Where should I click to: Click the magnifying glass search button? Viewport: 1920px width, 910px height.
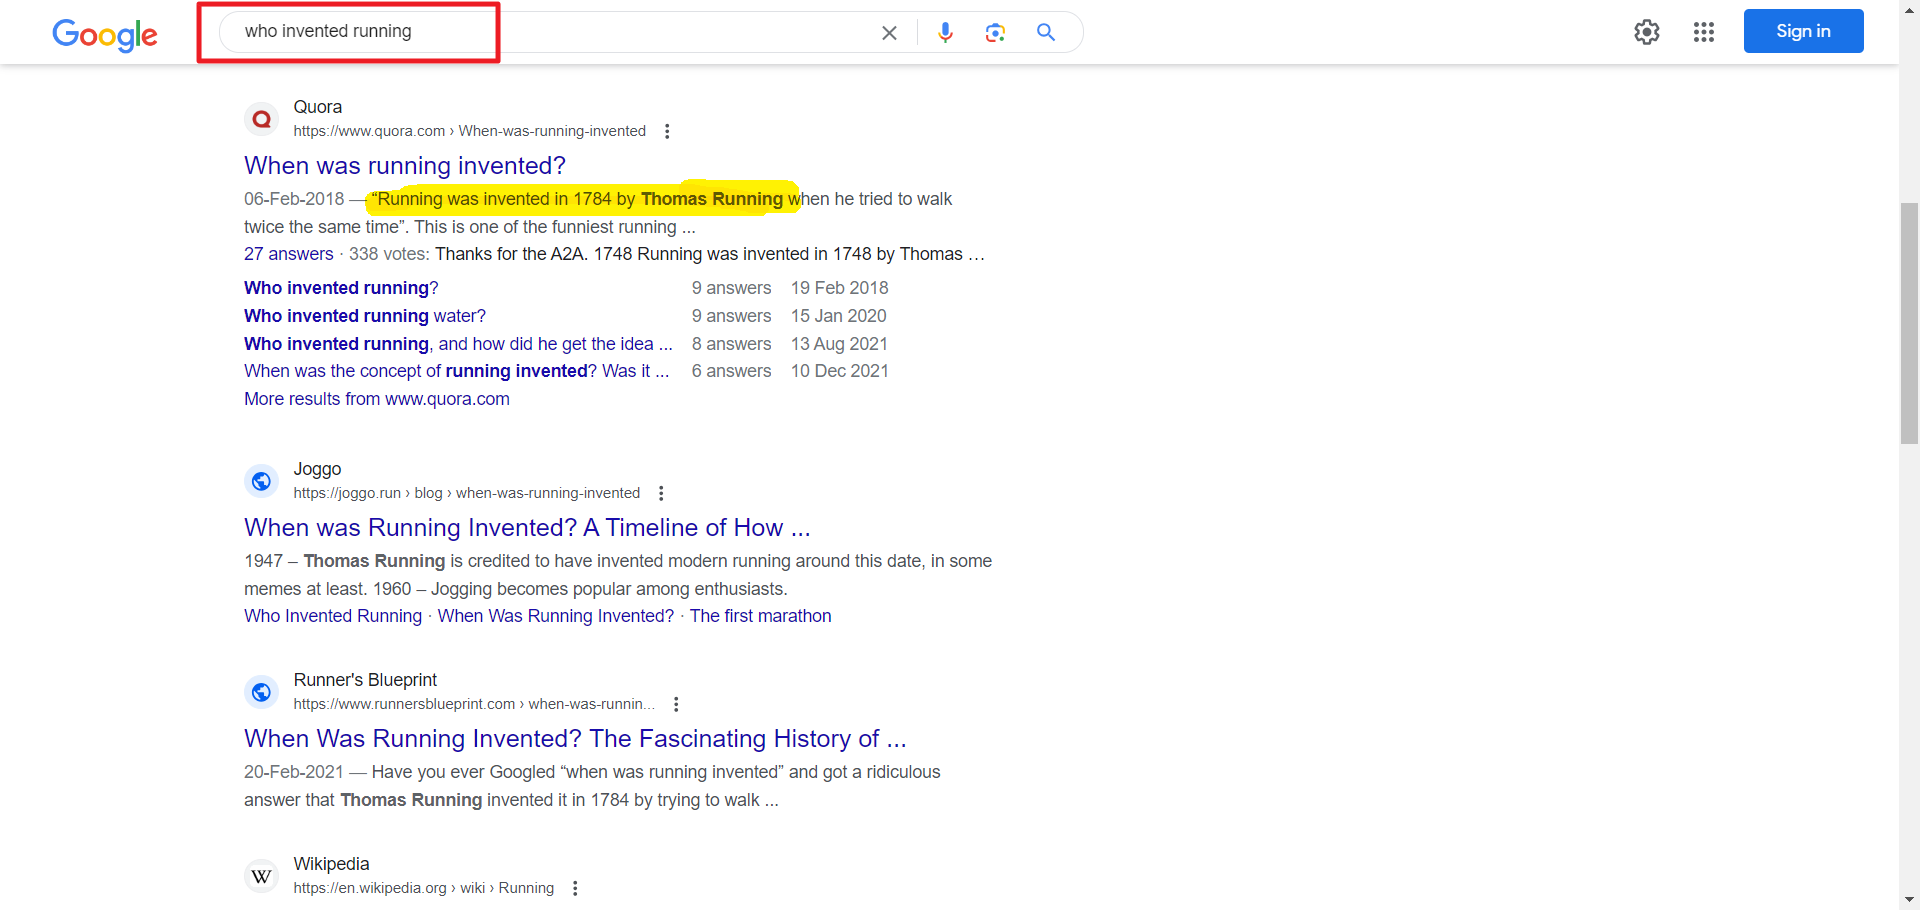point(1046,33)
